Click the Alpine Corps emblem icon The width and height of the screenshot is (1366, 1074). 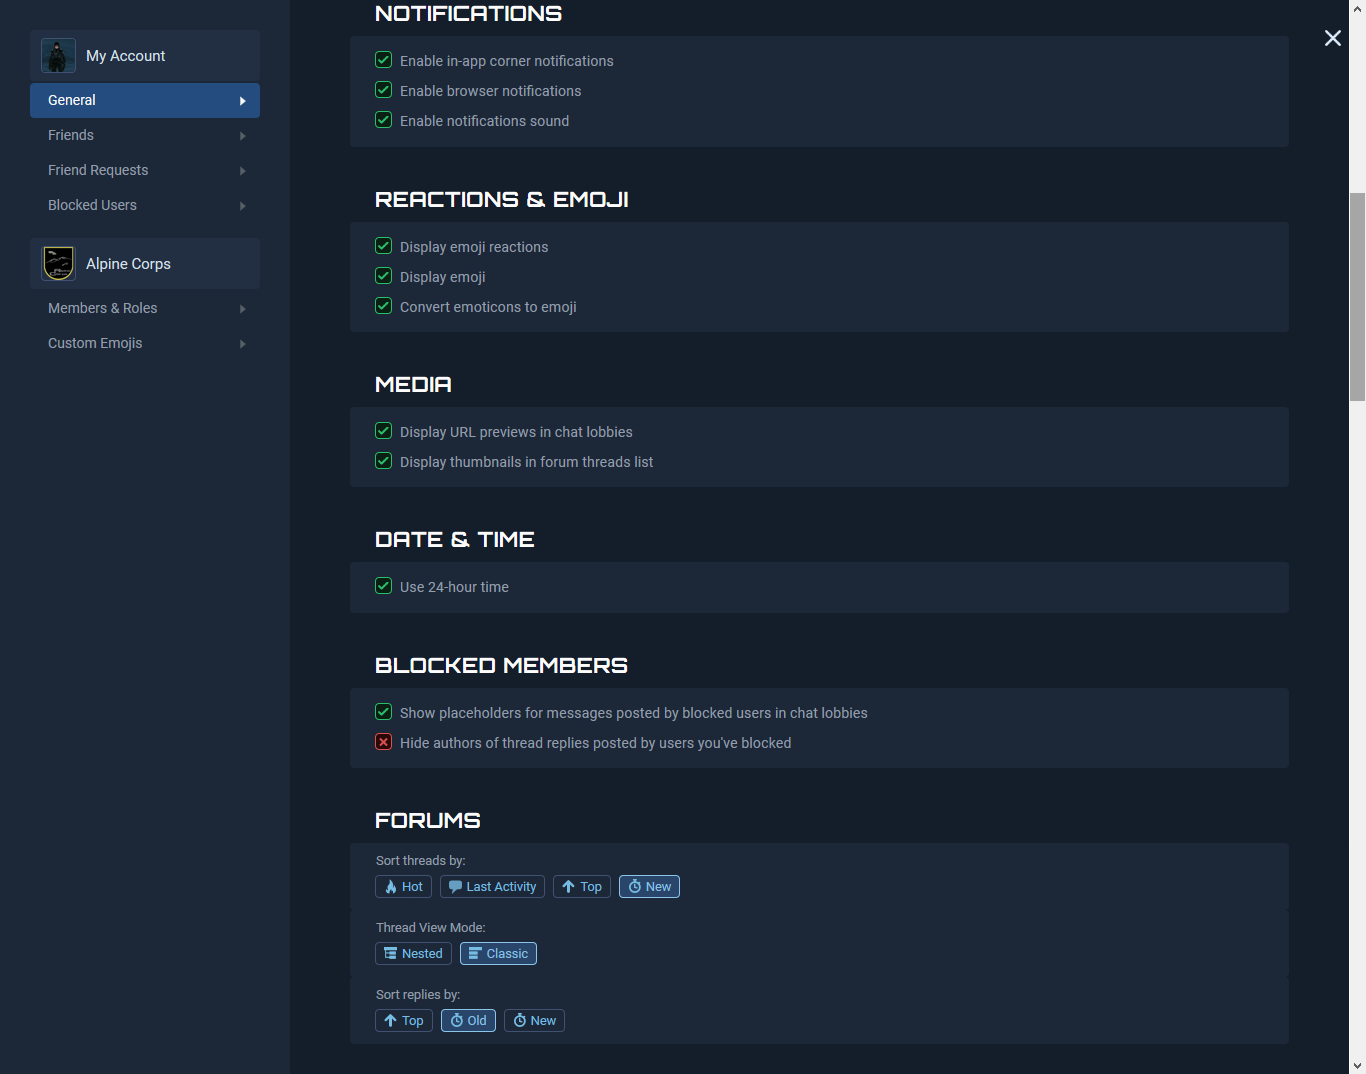(58, 264)
